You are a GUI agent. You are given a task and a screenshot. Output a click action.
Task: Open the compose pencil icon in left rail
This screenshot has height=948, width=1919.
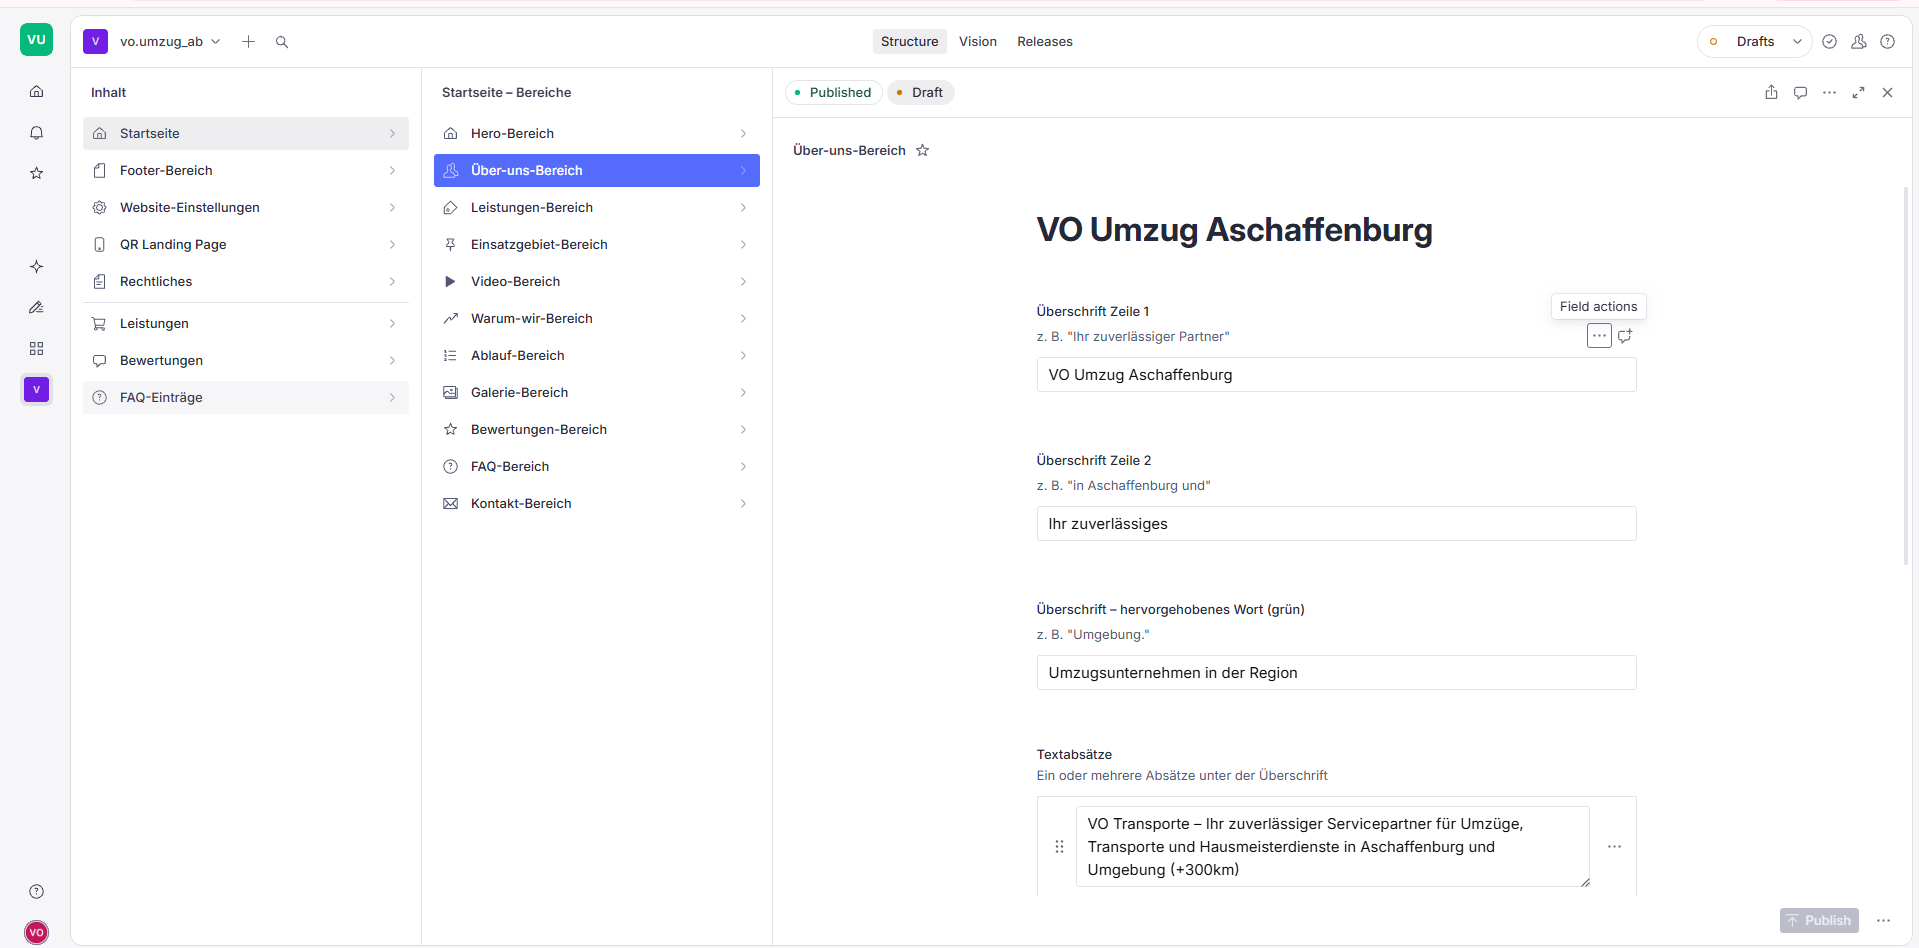pyautogui.click(x=36, y=307)
